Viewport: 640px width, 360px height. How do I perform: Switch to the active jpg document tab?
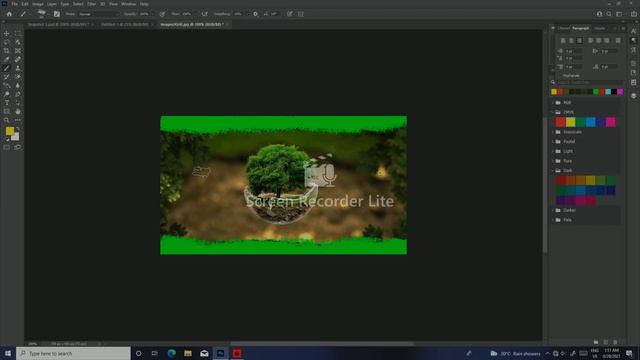[x=191, y=24]
